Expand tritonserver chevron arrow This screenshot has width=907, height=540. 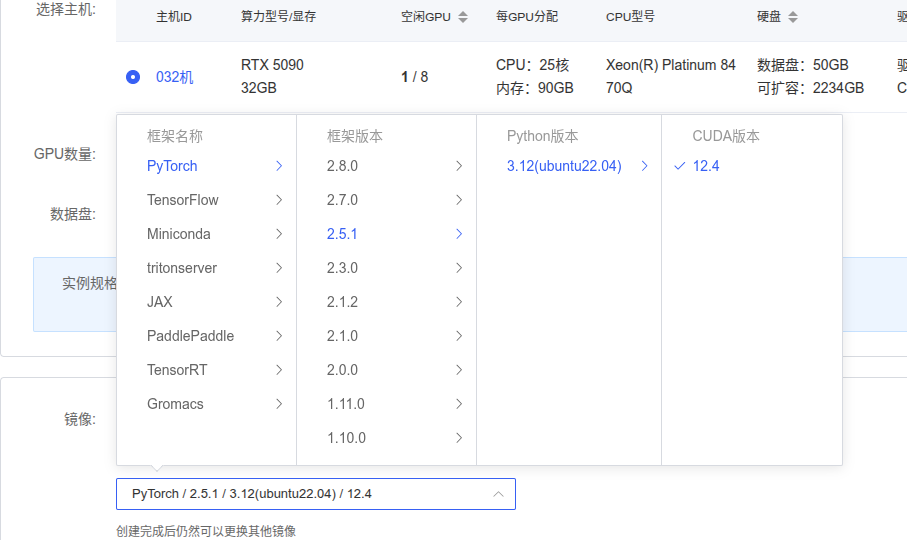[279, 268]
